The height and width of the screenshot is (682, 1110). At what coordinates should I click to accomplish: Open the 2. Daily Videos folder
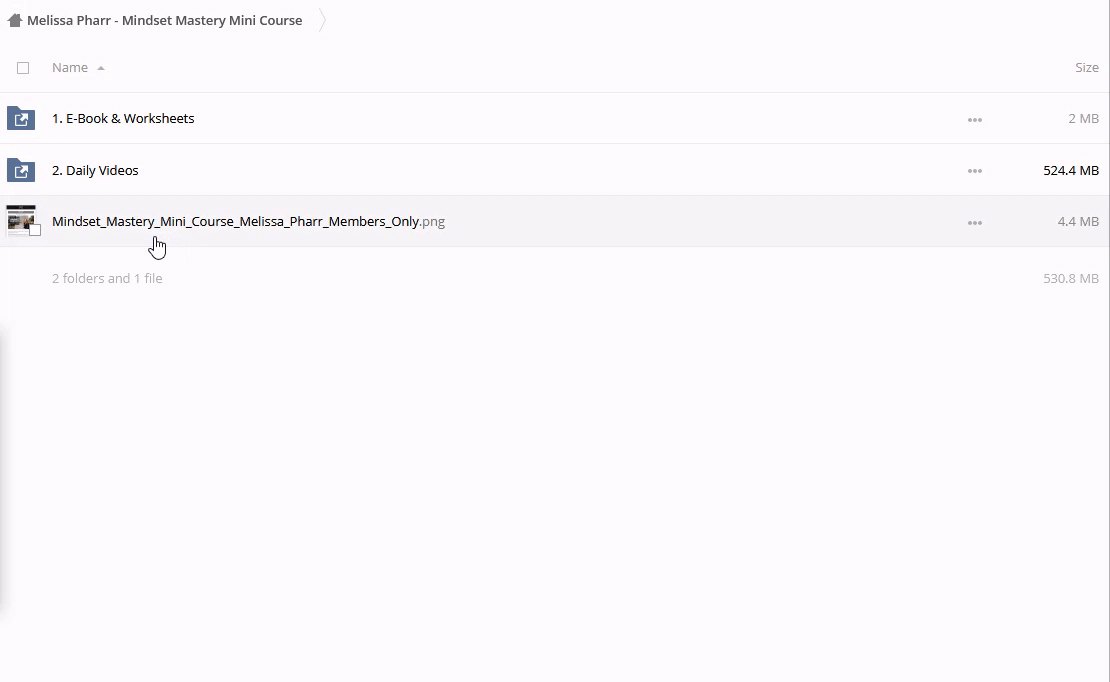95,170
